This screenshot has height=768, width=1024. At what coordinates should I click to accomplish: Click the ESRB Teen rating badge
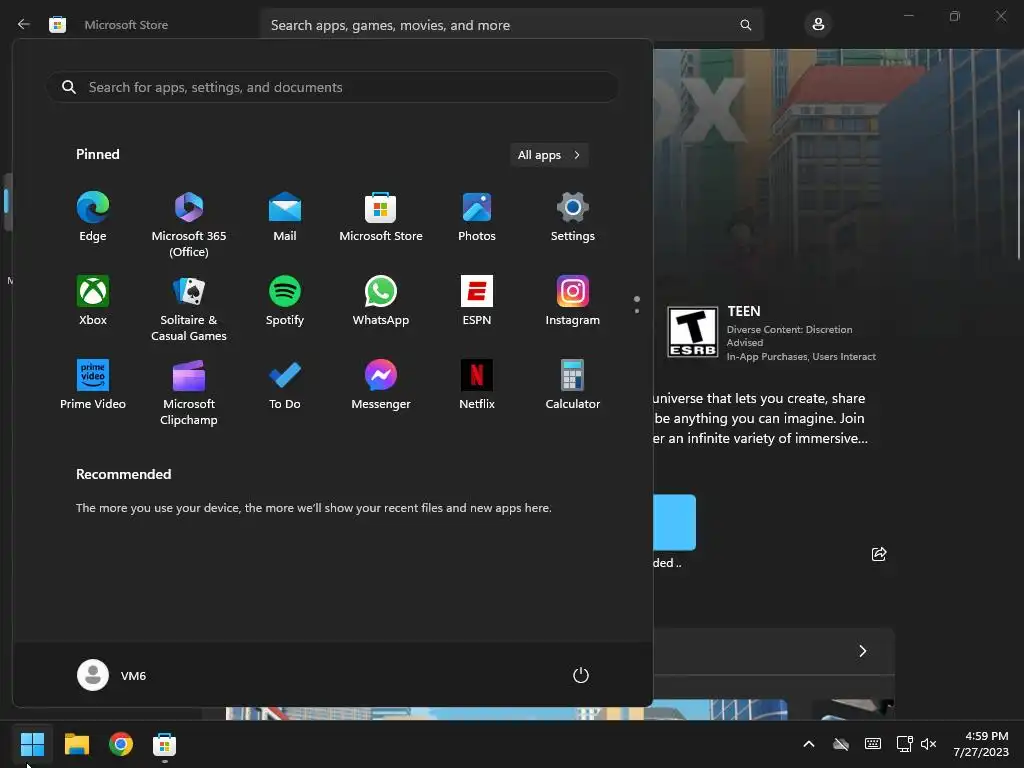[692, 332]
